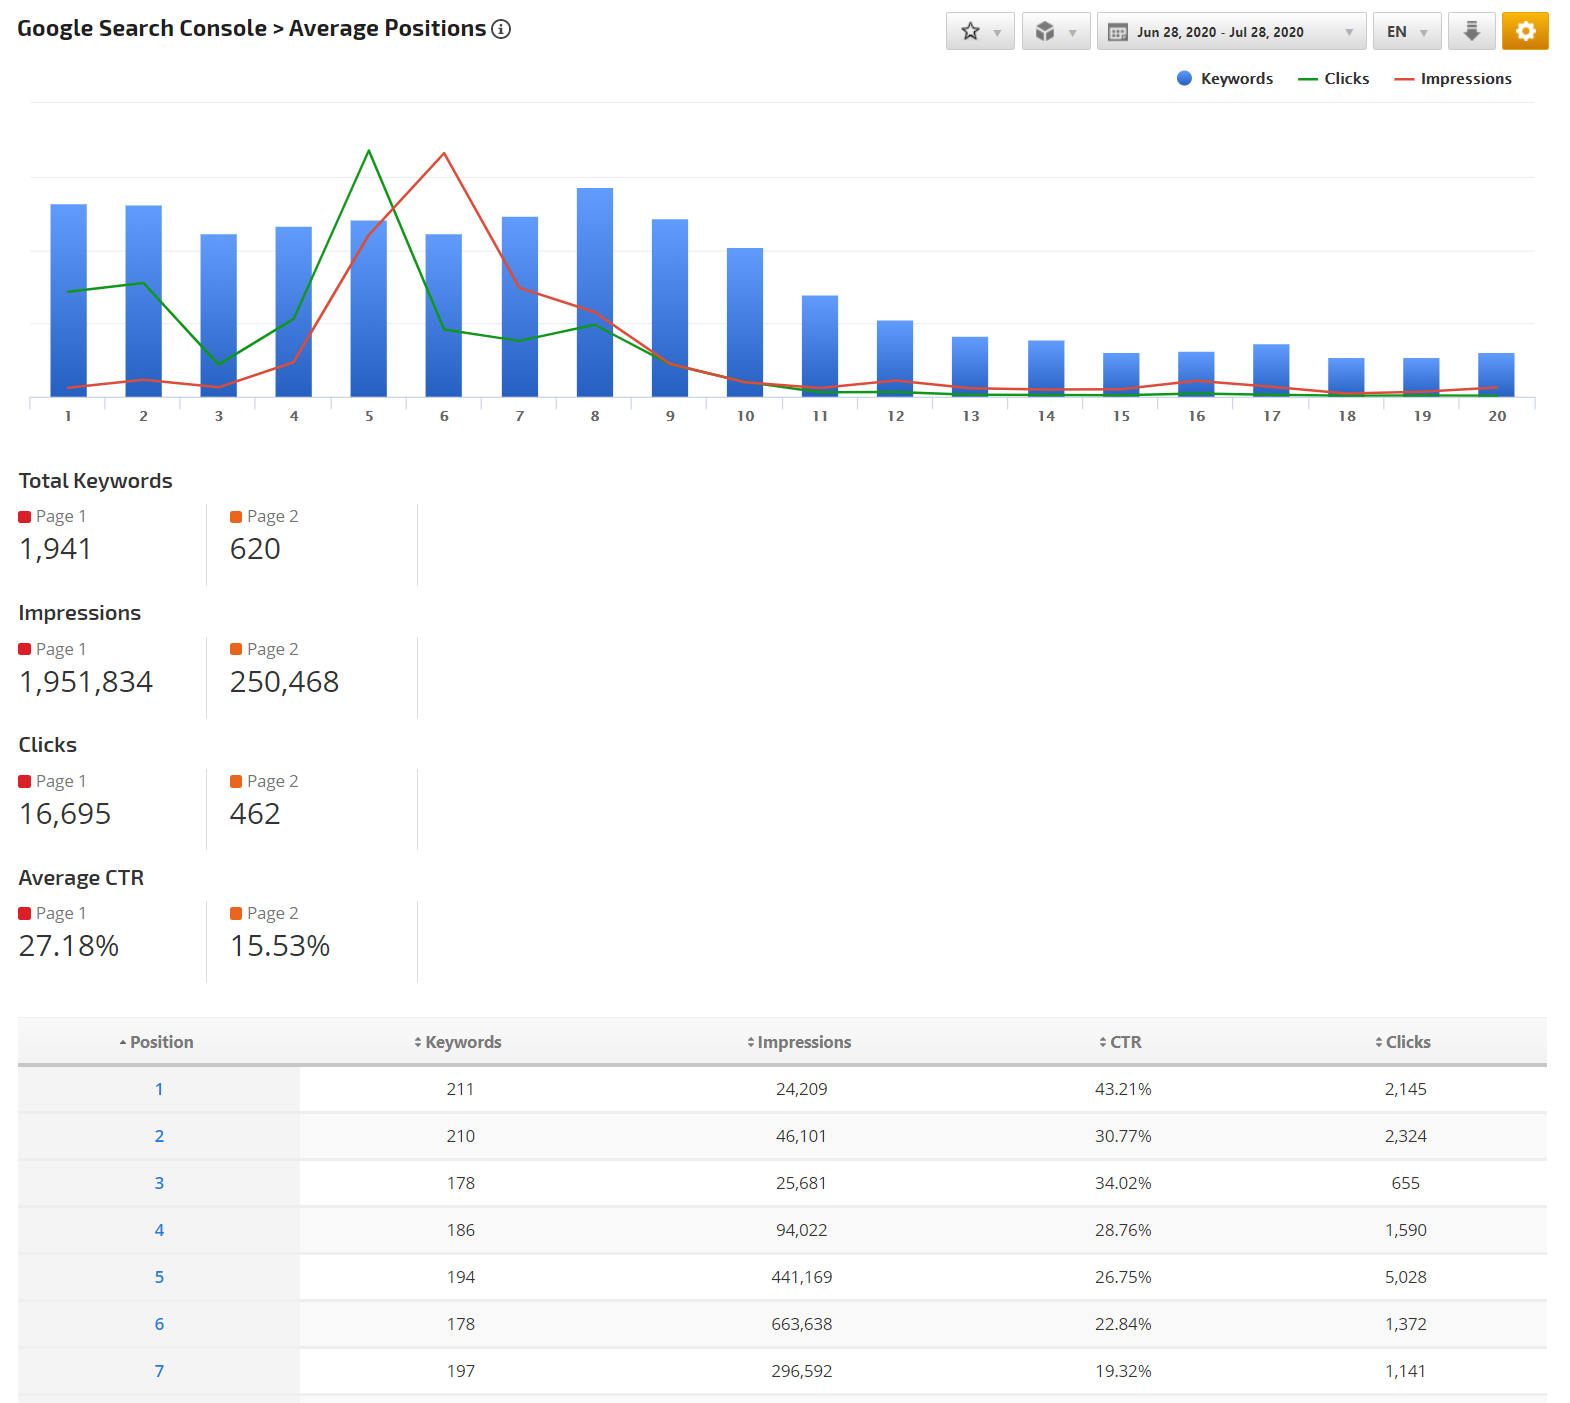1570x1403 pixels.
Task: Sort by CTR column header
Action: coord(1124,1042)
